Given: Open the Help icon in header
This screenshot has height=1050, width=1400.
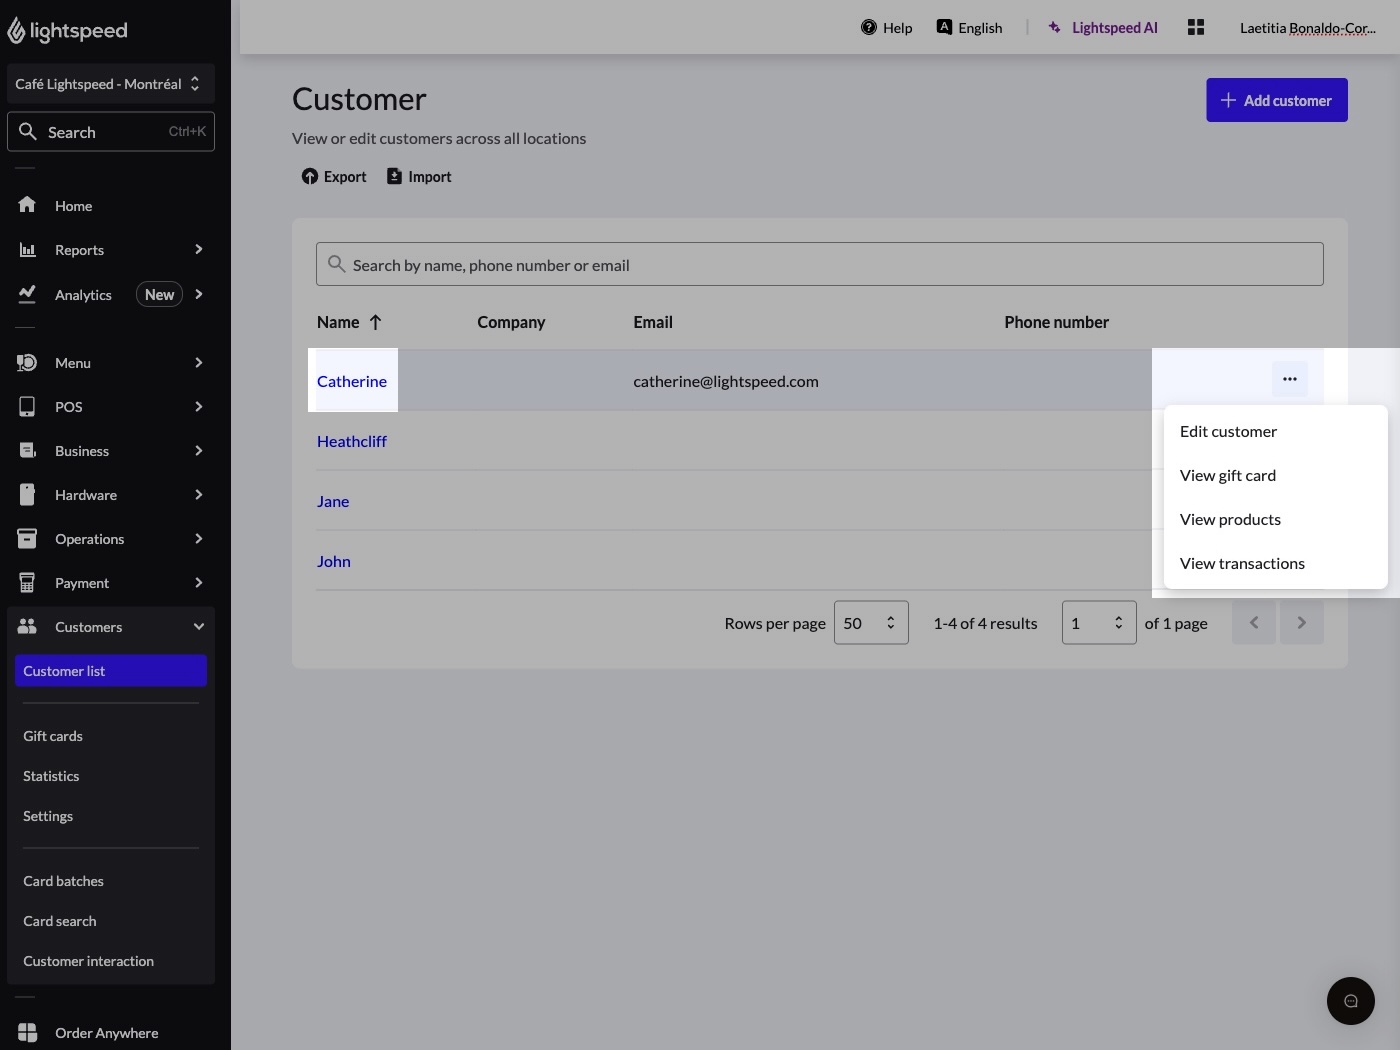Looking at the screenshot, I should [868, 28].
